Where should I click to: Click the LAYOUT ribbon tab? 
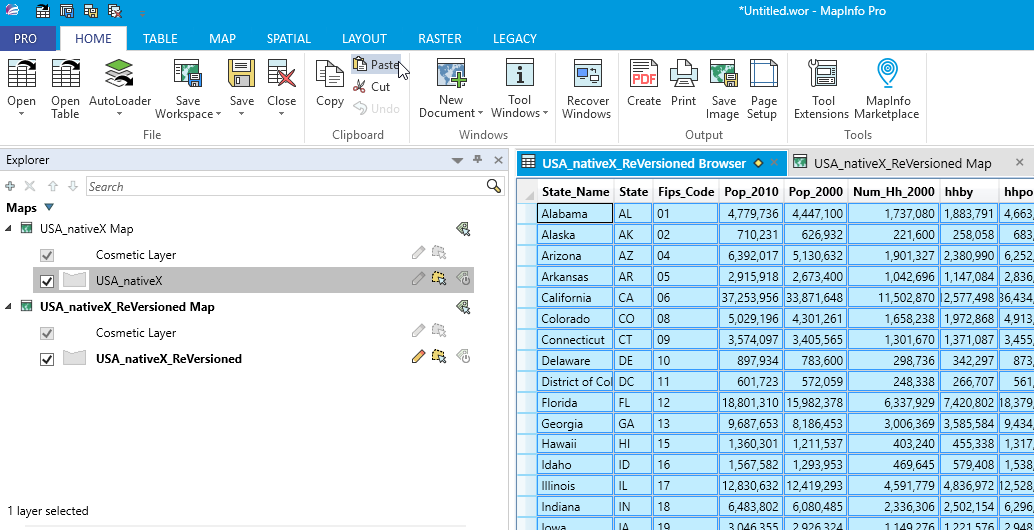coord(364,38)
